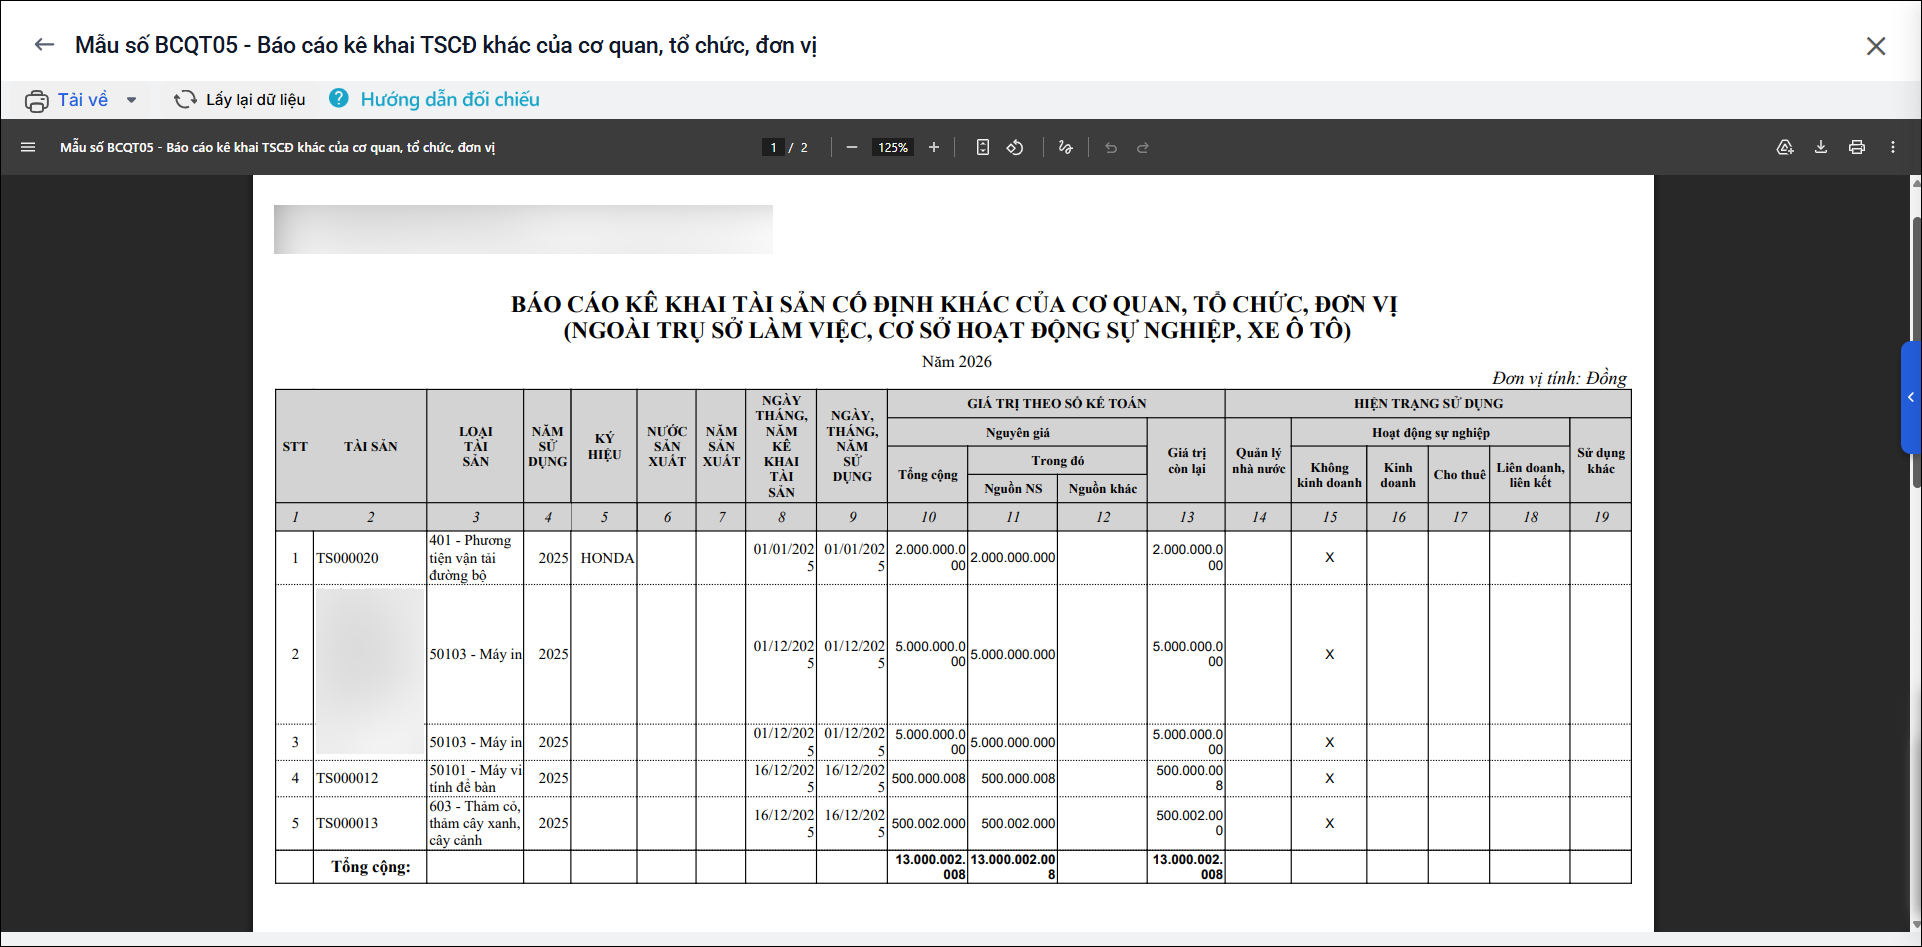Image resolution: width=1922 pixels, height=947 pixels.
Task: Click the 2.000.000.000 Nguồn NS value
Action: [x=1012, y=558]
